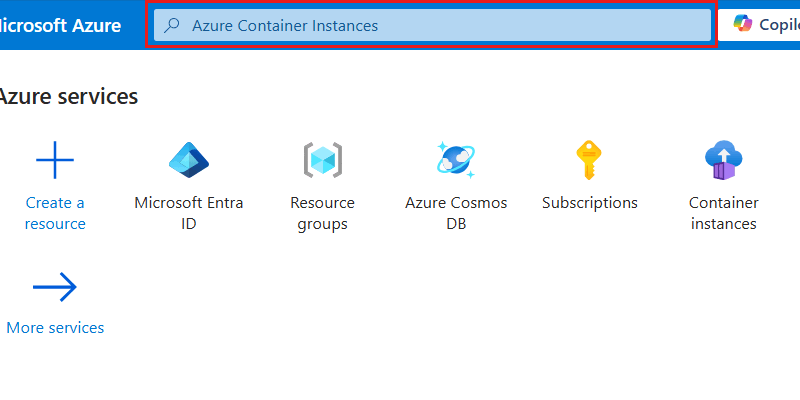Open the Container instances cloud icon
Viewport: 800px width, 400px height.
click(723, 159)
